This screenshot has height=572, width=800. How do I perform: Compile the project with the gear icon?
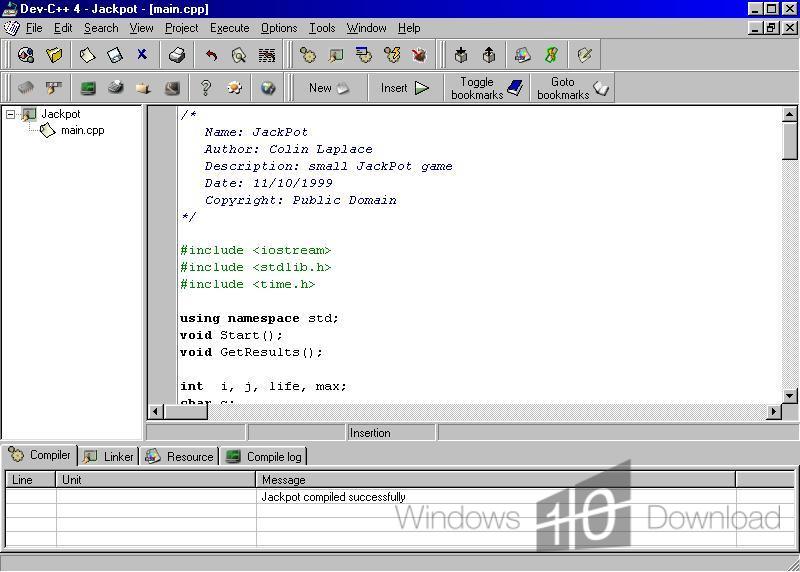coord(308,55)
